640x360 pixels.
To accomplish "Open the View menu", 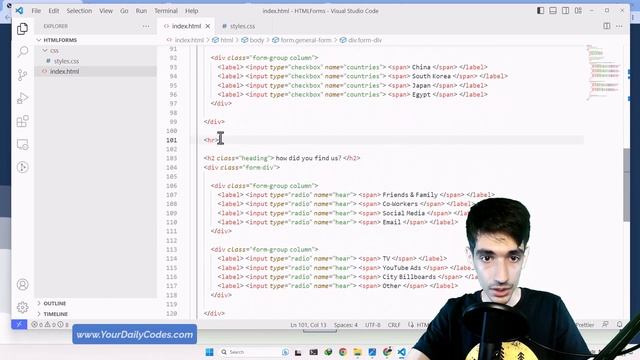I will point(106,11).
